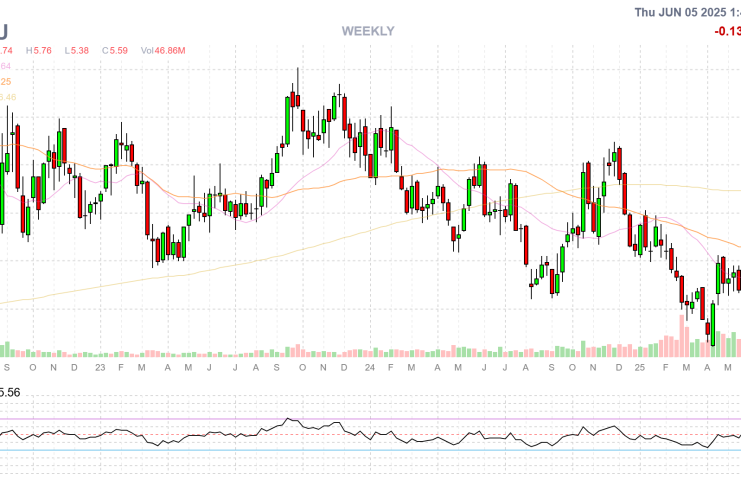Click the yellow moving average value label
The width and height of the screenshot is (741, 486).
coord(6,96)
